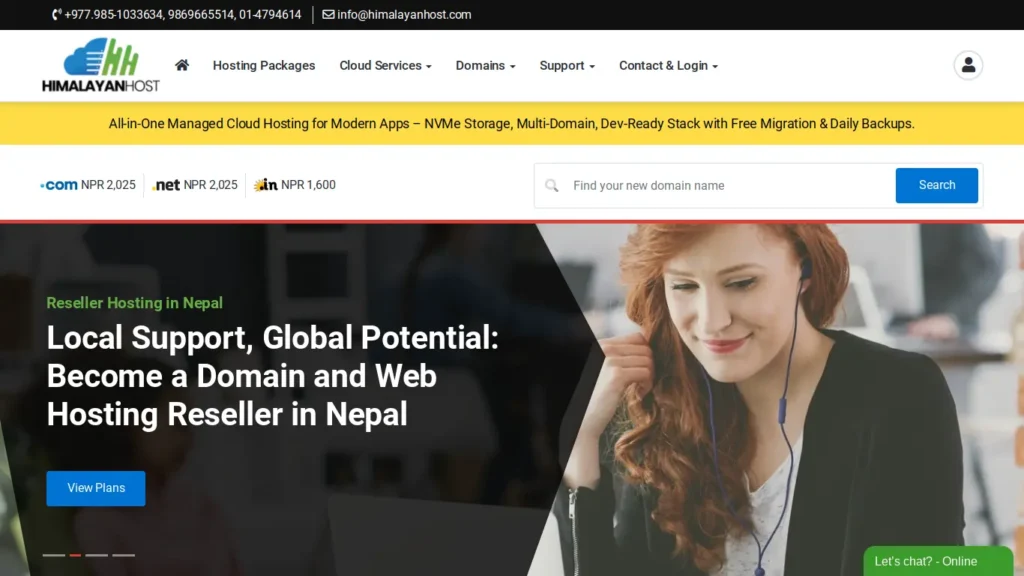Click the magnifying glass in the domain search field
The height and width of the screenshot is (576, 1024).
click(x=552, y=185)
